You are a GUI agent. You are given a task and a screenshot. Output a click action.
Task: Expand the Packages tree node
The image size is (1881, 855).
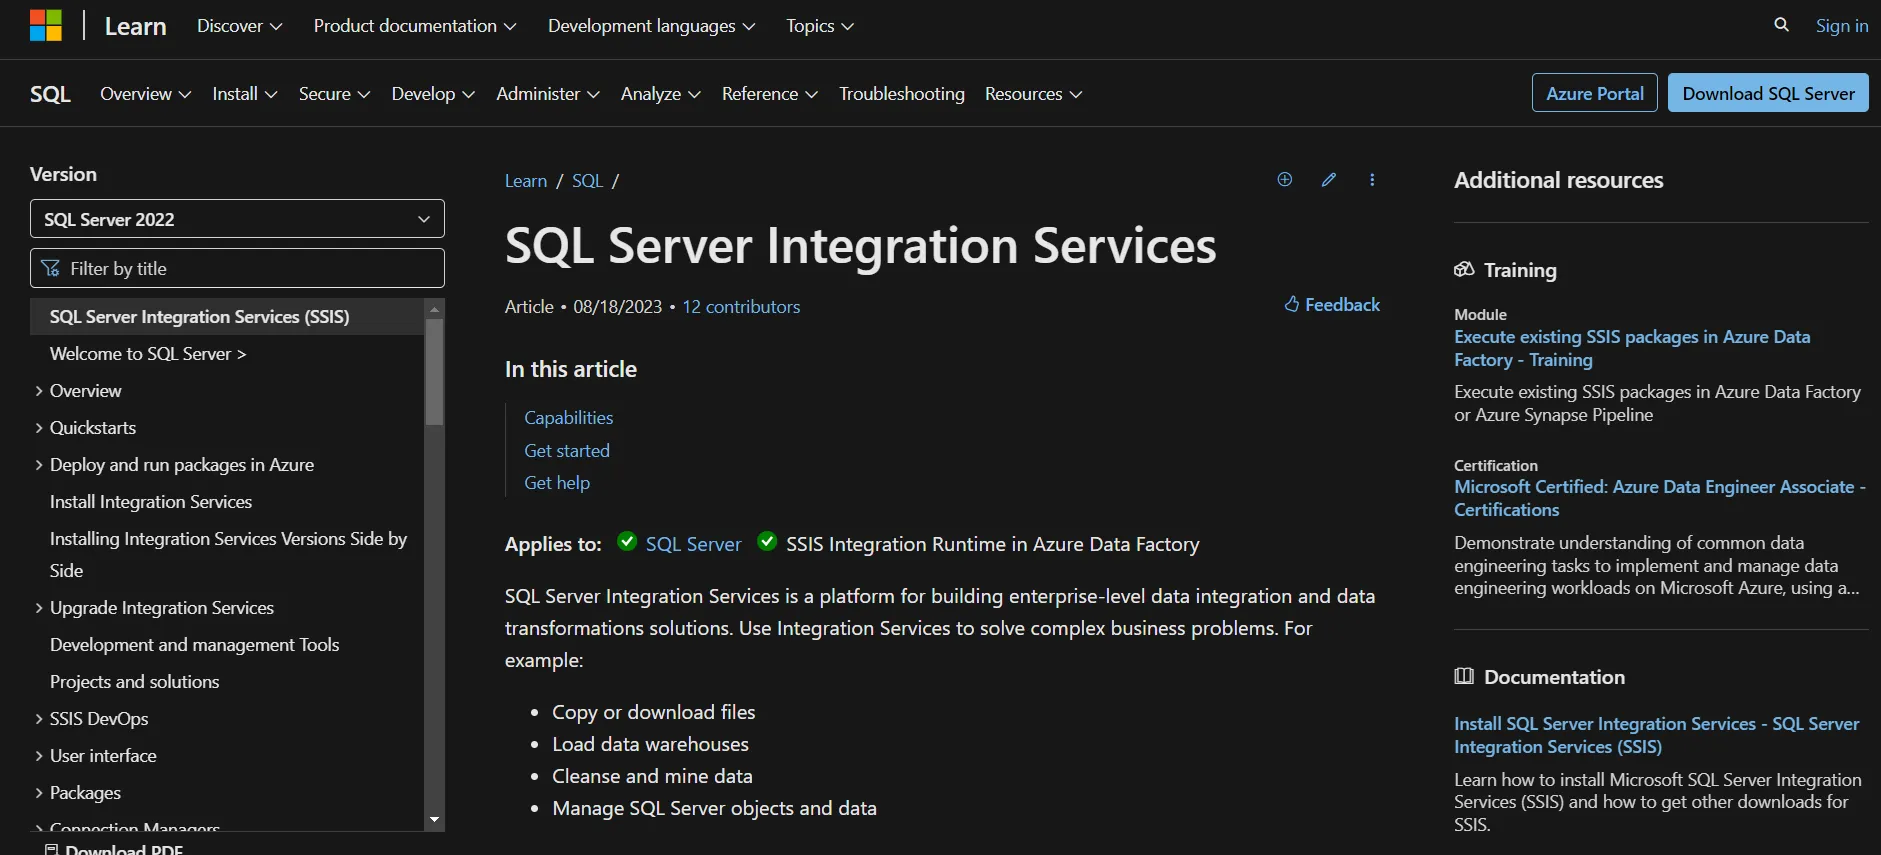[x=39, y=793]
